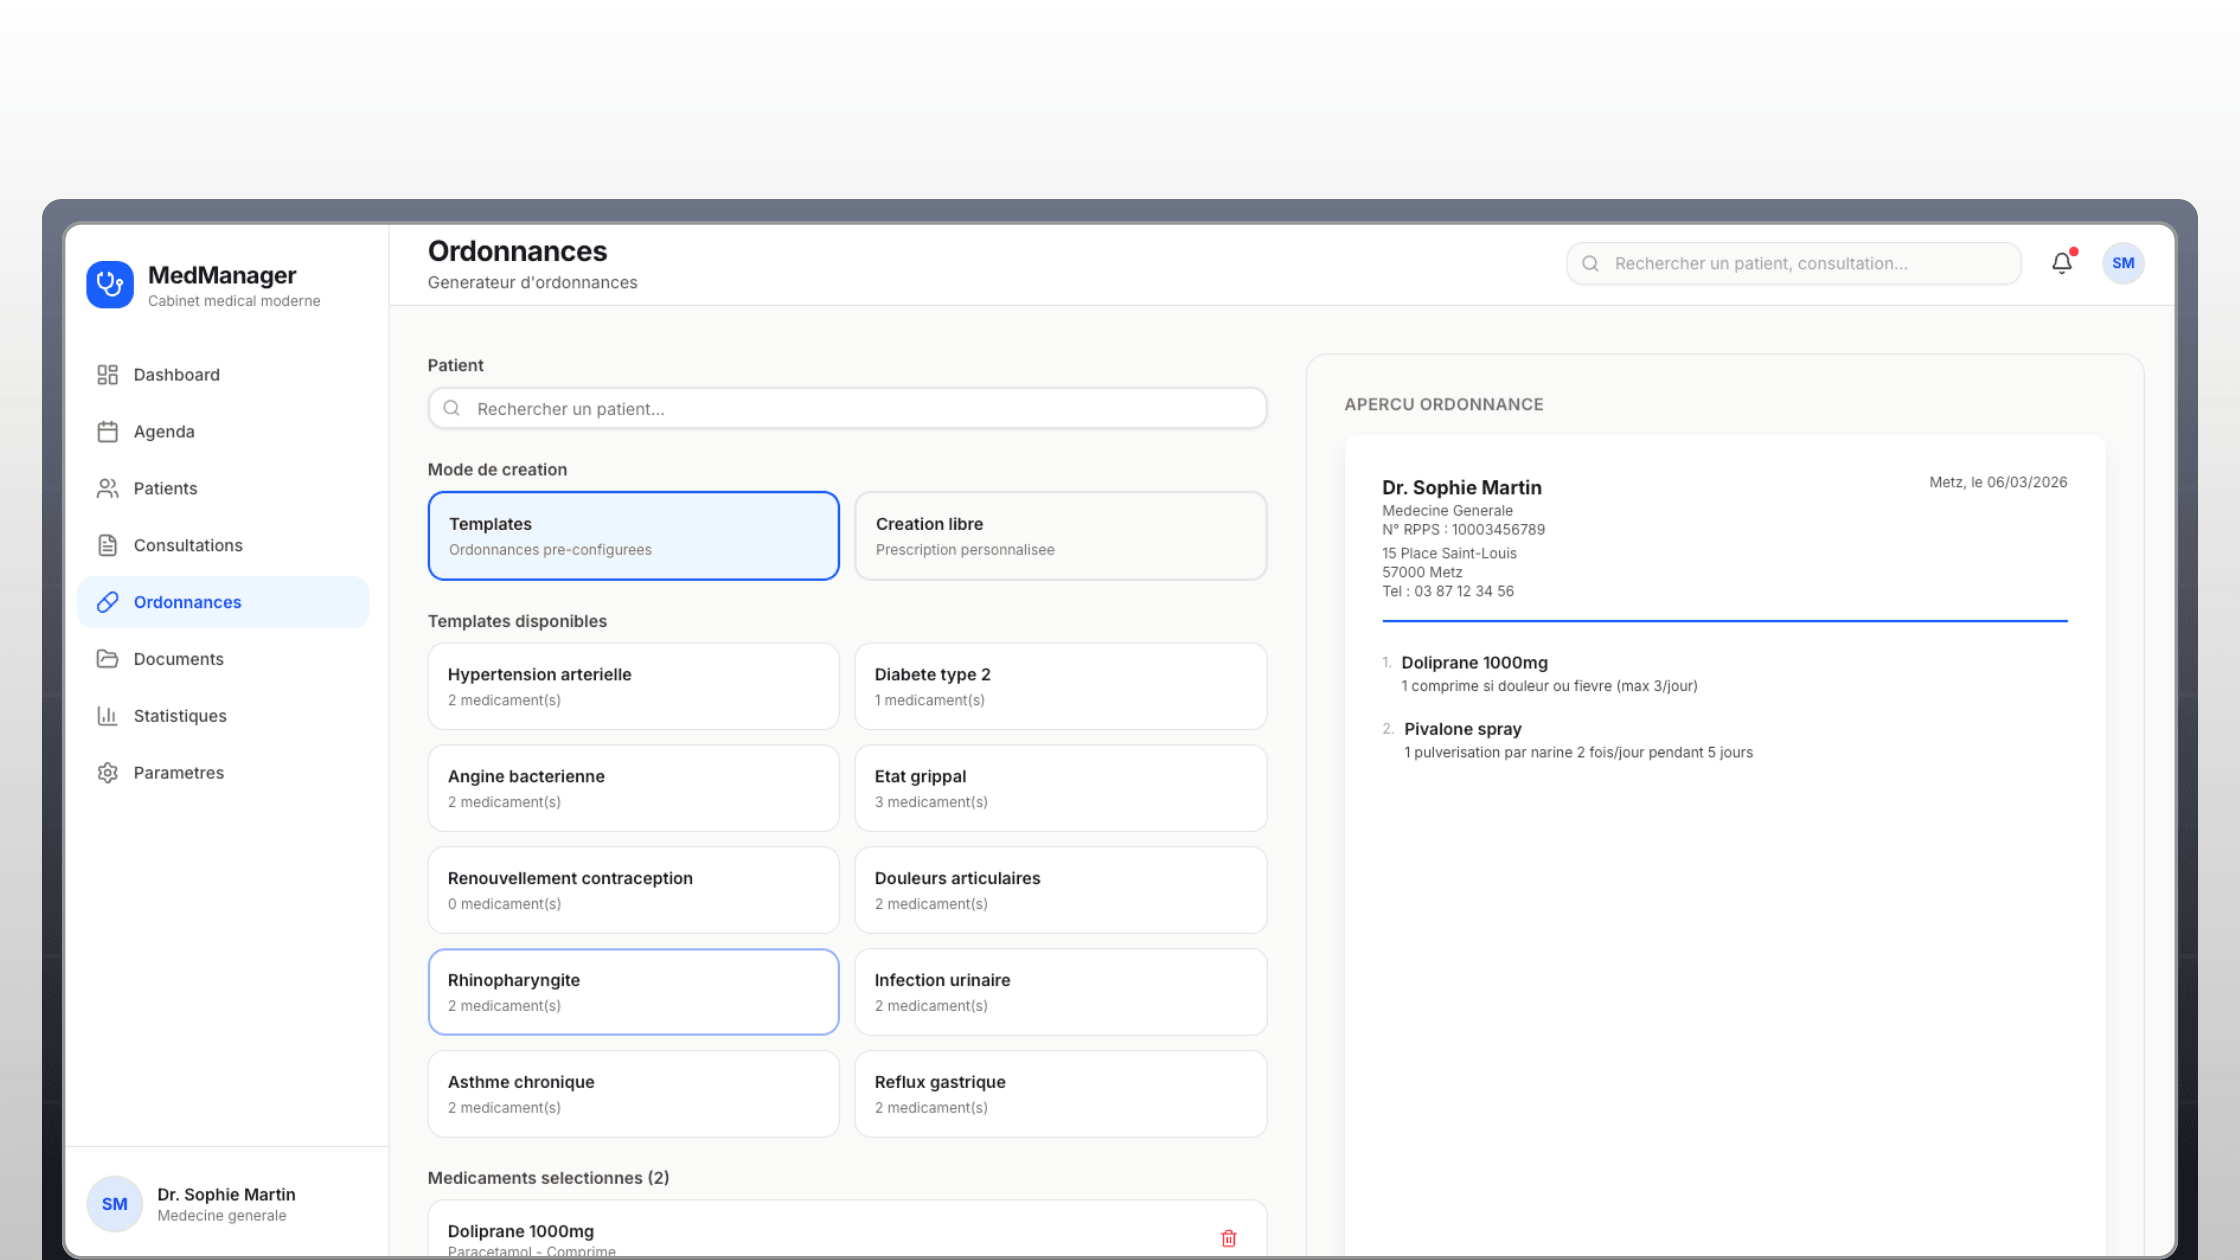This screenshot has height=1260, width=2240.
Task: Click the MedManager stethoscope logo
Action: tap(110, 285)
